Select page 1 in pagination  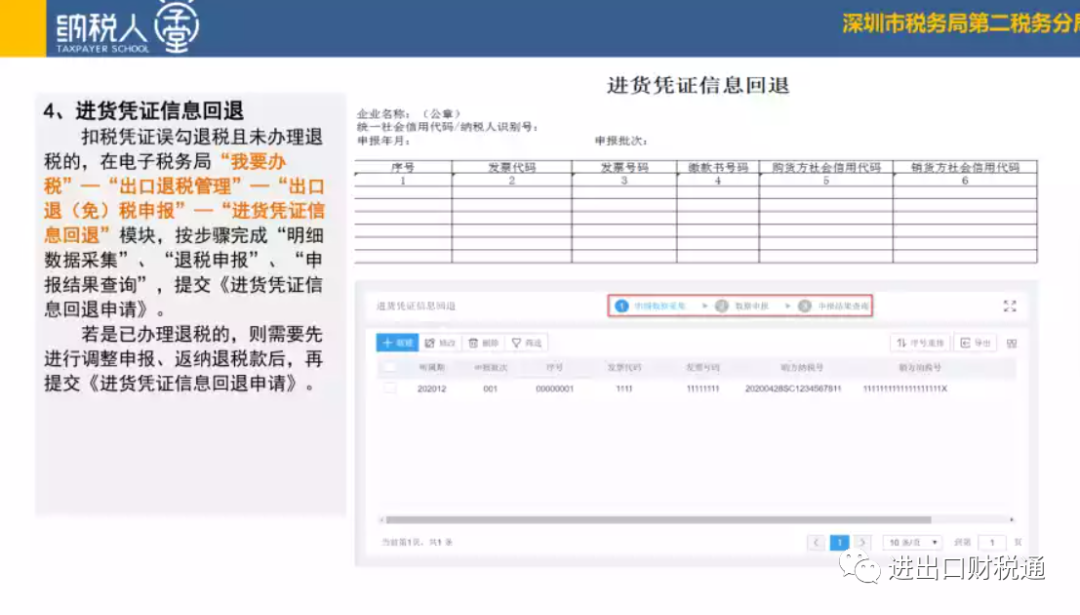point(840,543)
